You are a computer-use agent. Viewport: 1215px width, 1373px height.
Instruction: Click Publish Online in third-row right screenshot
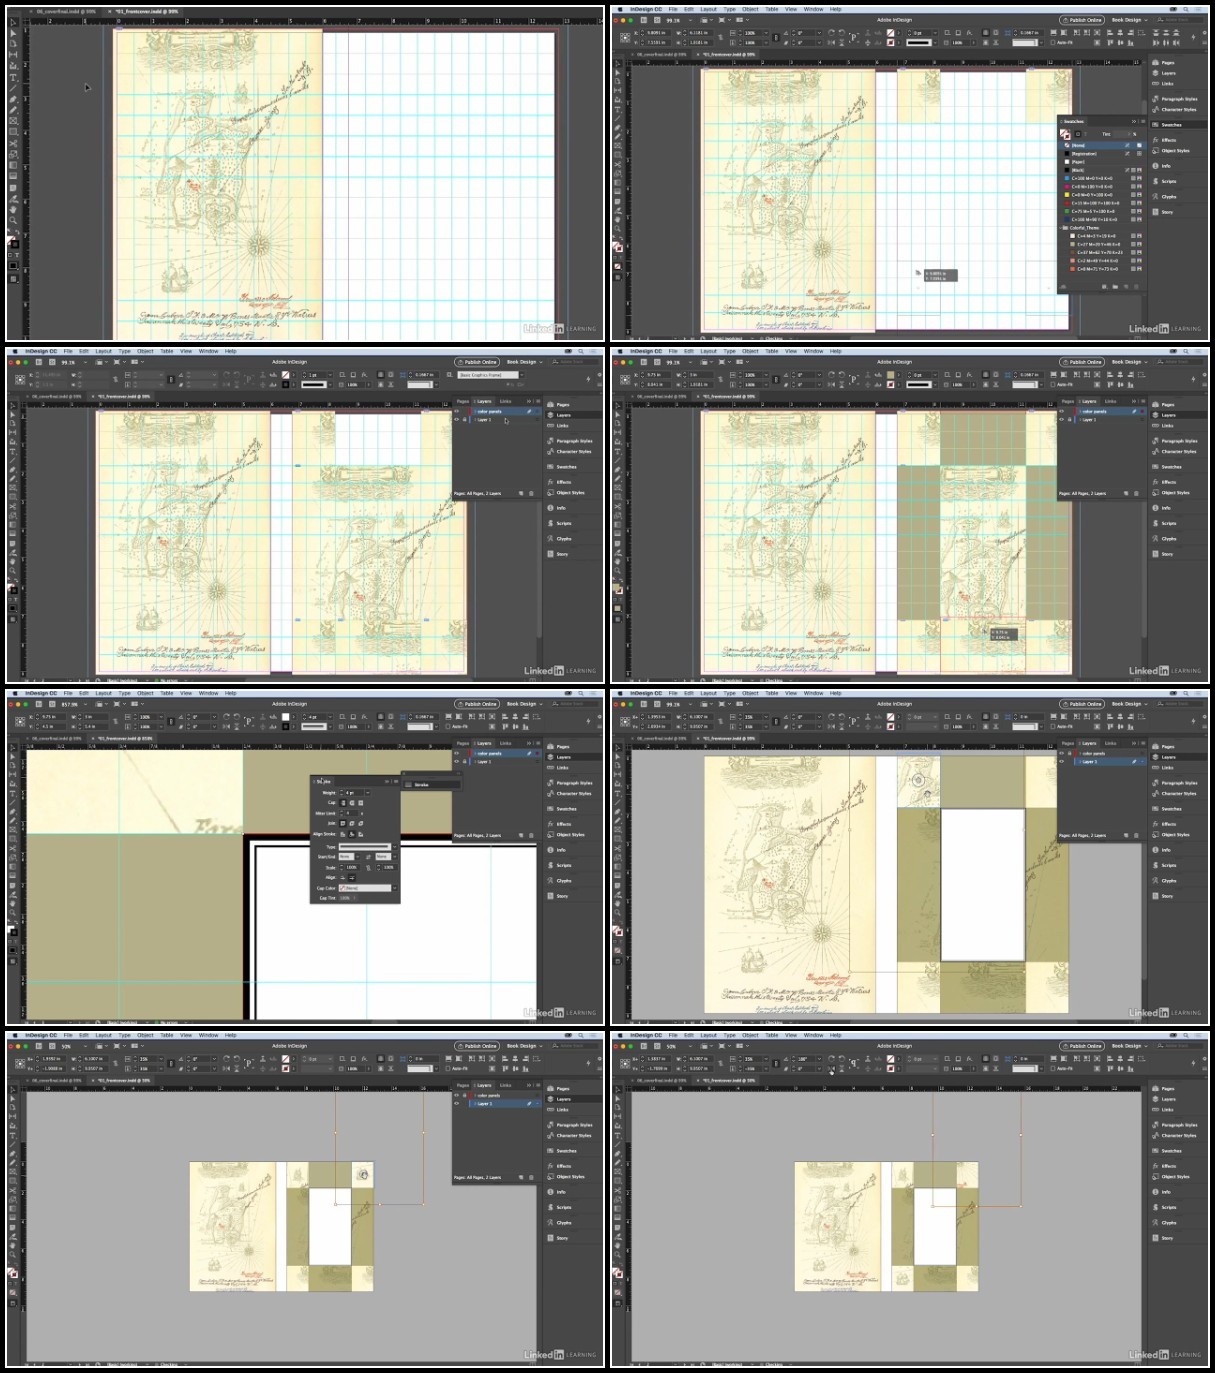pos(1082,704)
